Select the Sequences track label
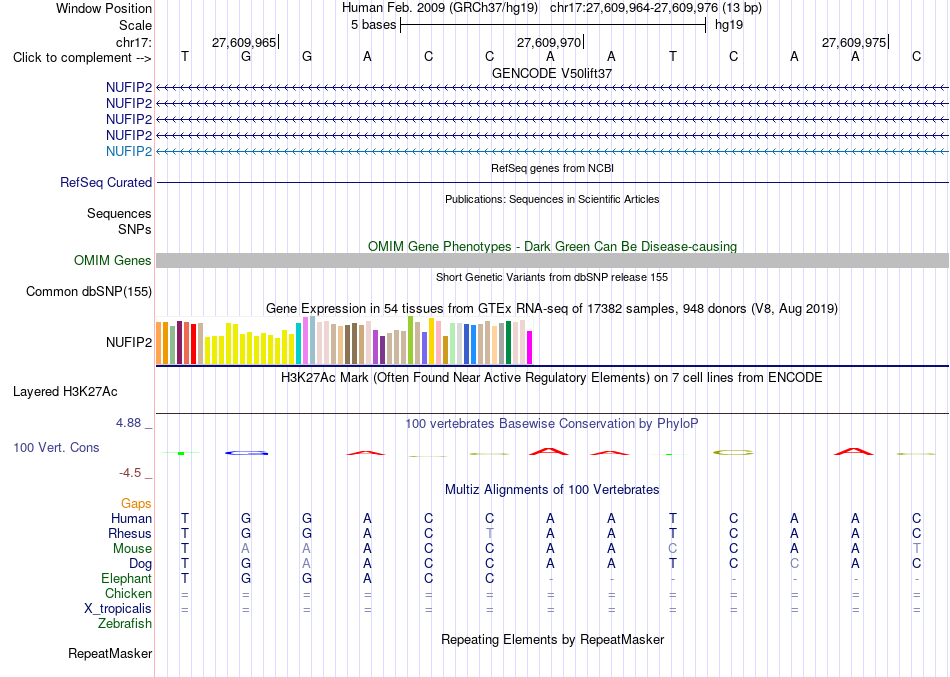The width and height of the screenshot is (950, 677). (119, 213)
